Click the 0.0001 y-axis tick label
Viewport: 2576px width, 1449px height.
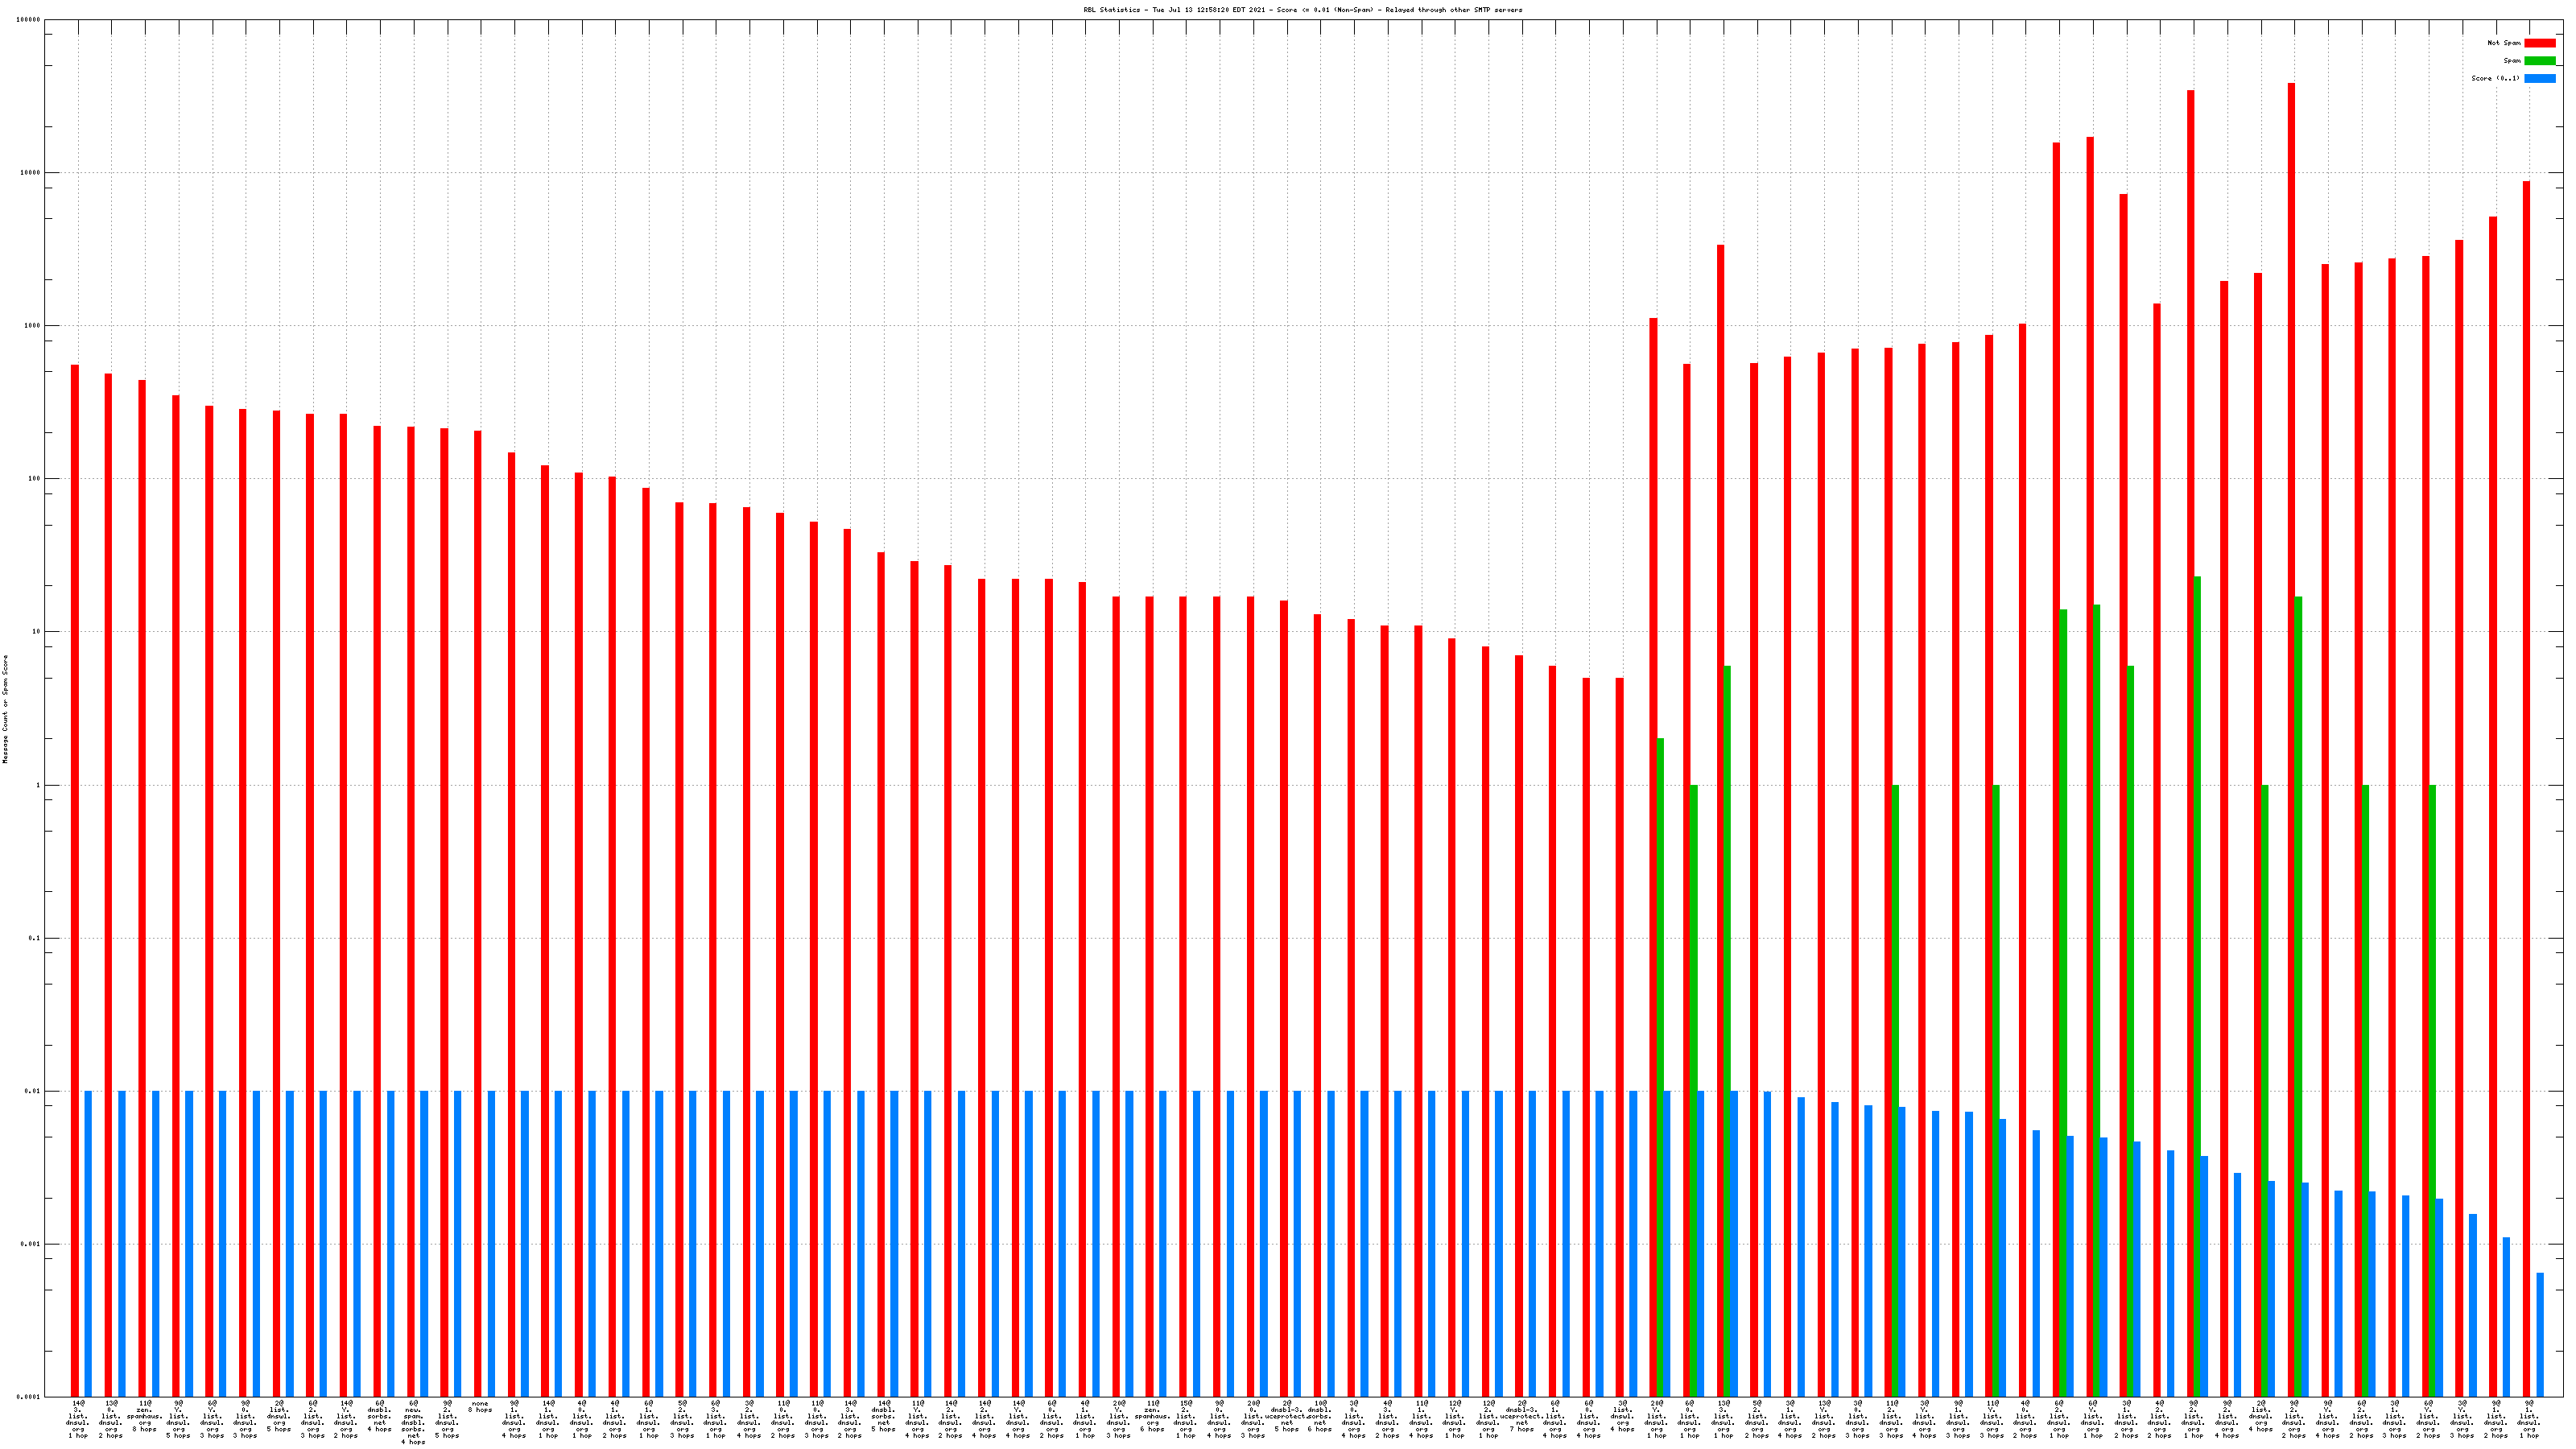tap(29, 1397)
